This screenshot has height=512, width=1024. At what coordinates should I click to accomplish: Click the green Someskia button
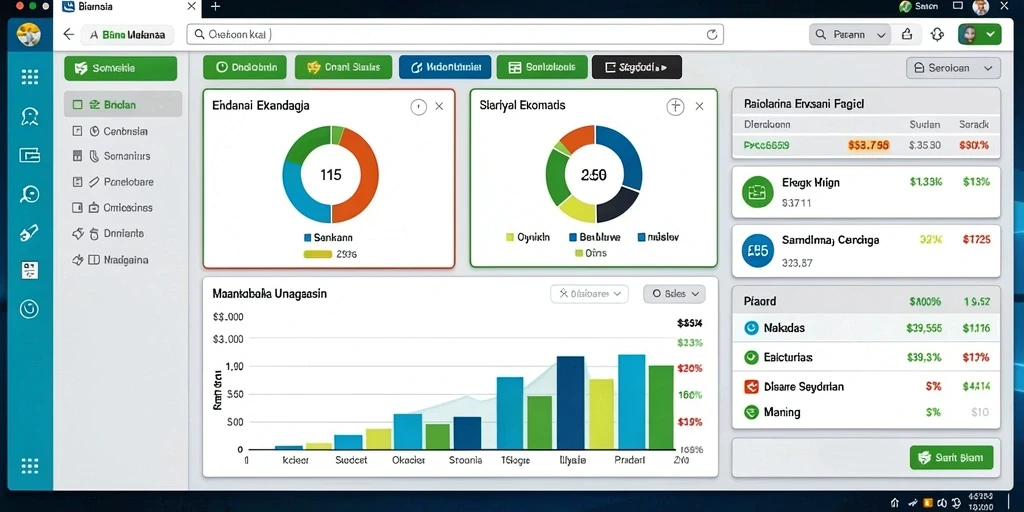tap(121, 68)
